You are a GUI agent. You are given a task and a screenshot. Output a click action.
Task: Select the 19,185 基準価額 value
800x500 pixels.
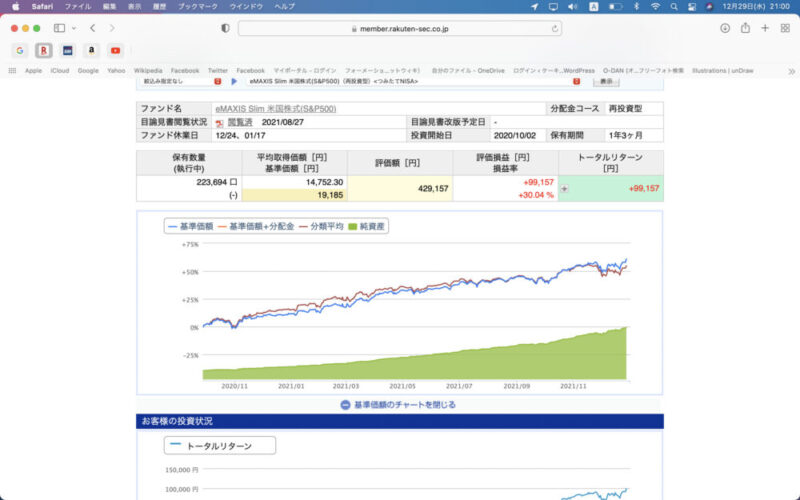tap(330, 195)
